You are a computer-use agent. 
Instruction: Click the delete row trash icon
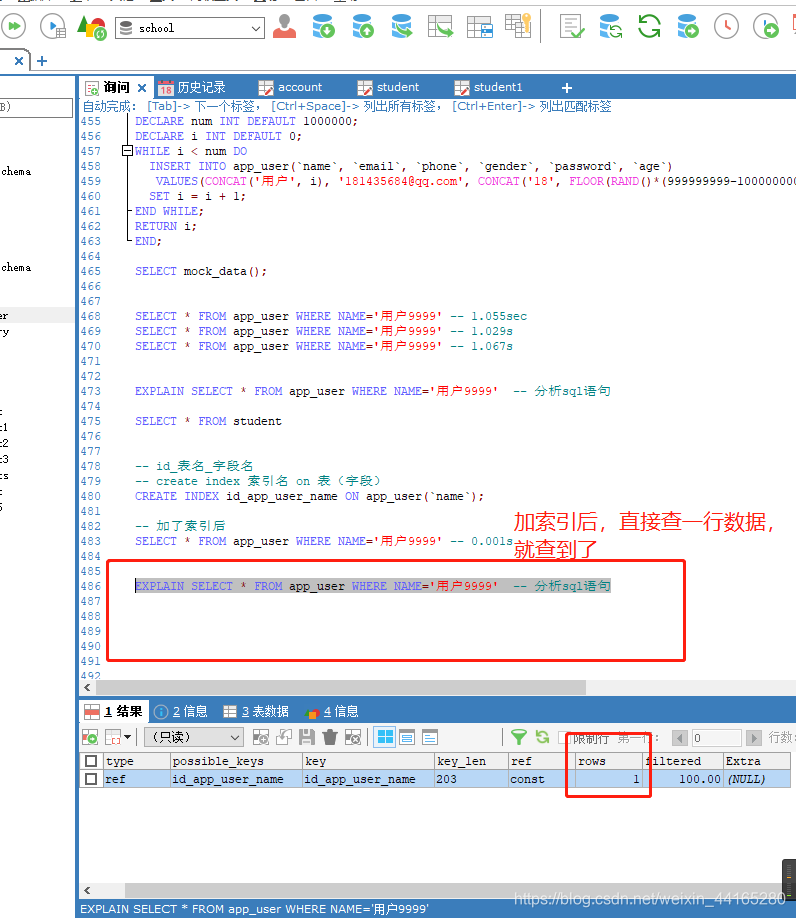click(330, 737)
